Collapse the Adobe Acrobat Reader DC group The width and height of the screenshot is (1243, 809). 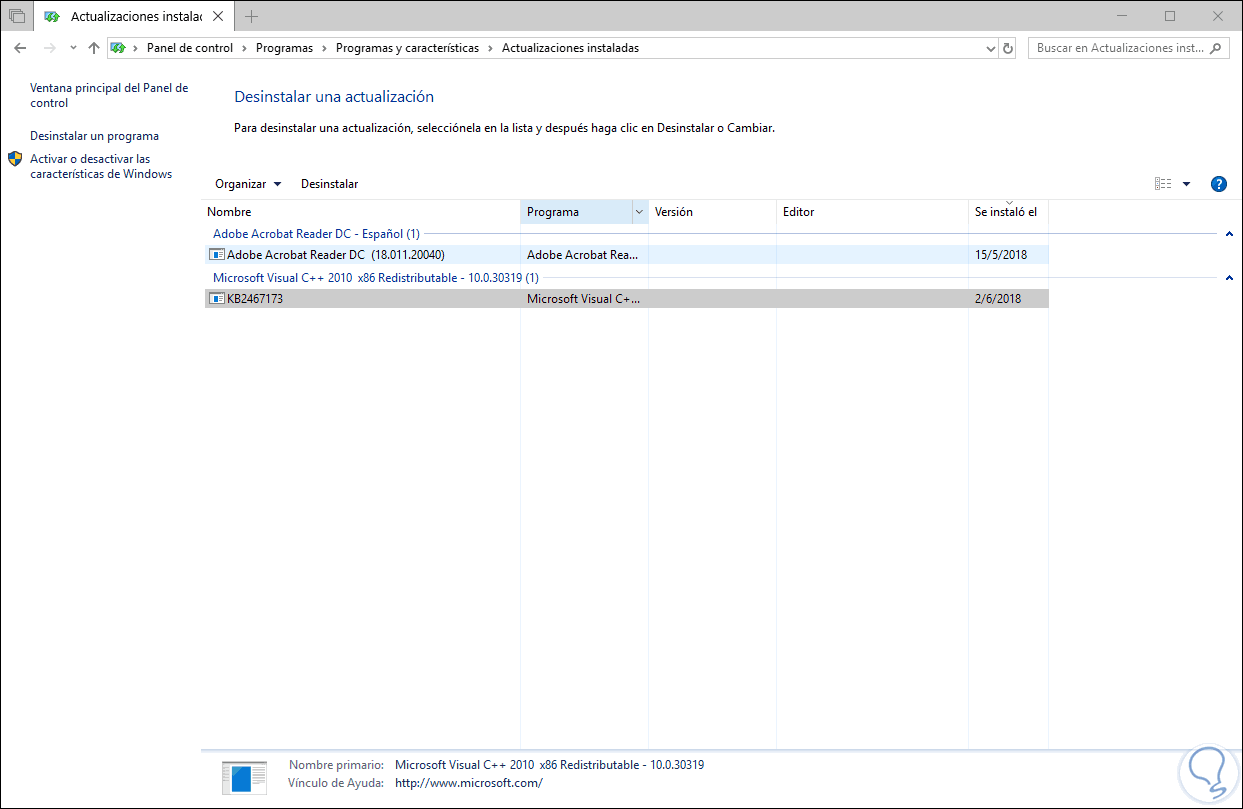1229,234
